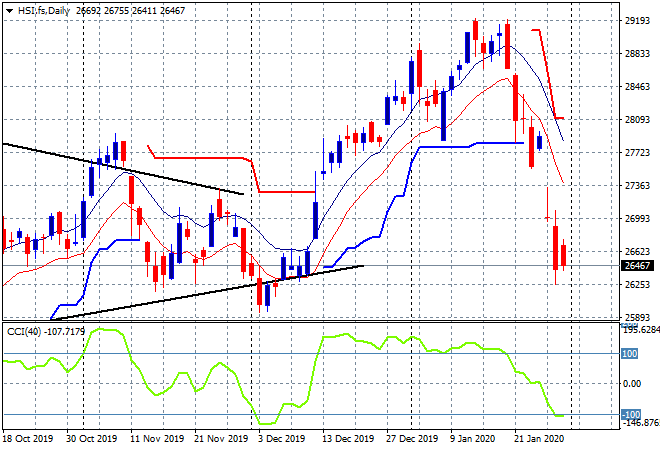The height and width of the screenshot is (450, 660).
Task: Click price axis label 28093
Action: (637, 120)
